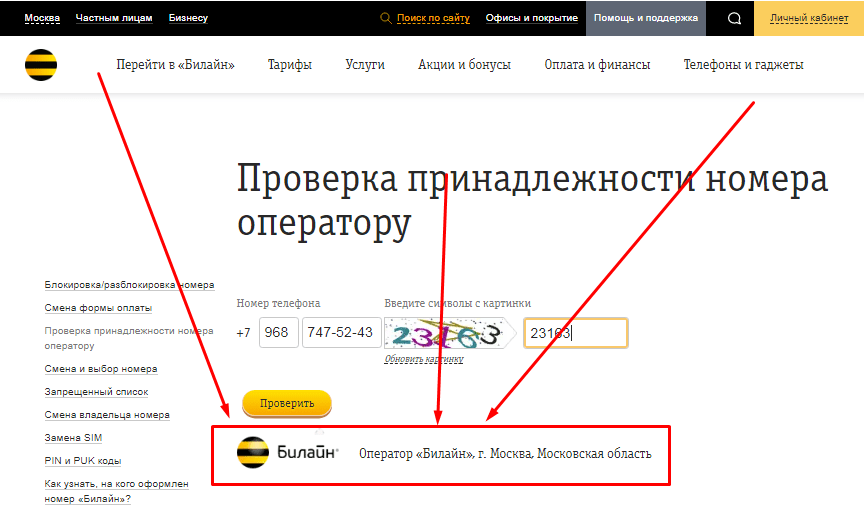Screen dimensions: 864x529
Task: Click the yellow Проверить button
Action: coord(287,403)
